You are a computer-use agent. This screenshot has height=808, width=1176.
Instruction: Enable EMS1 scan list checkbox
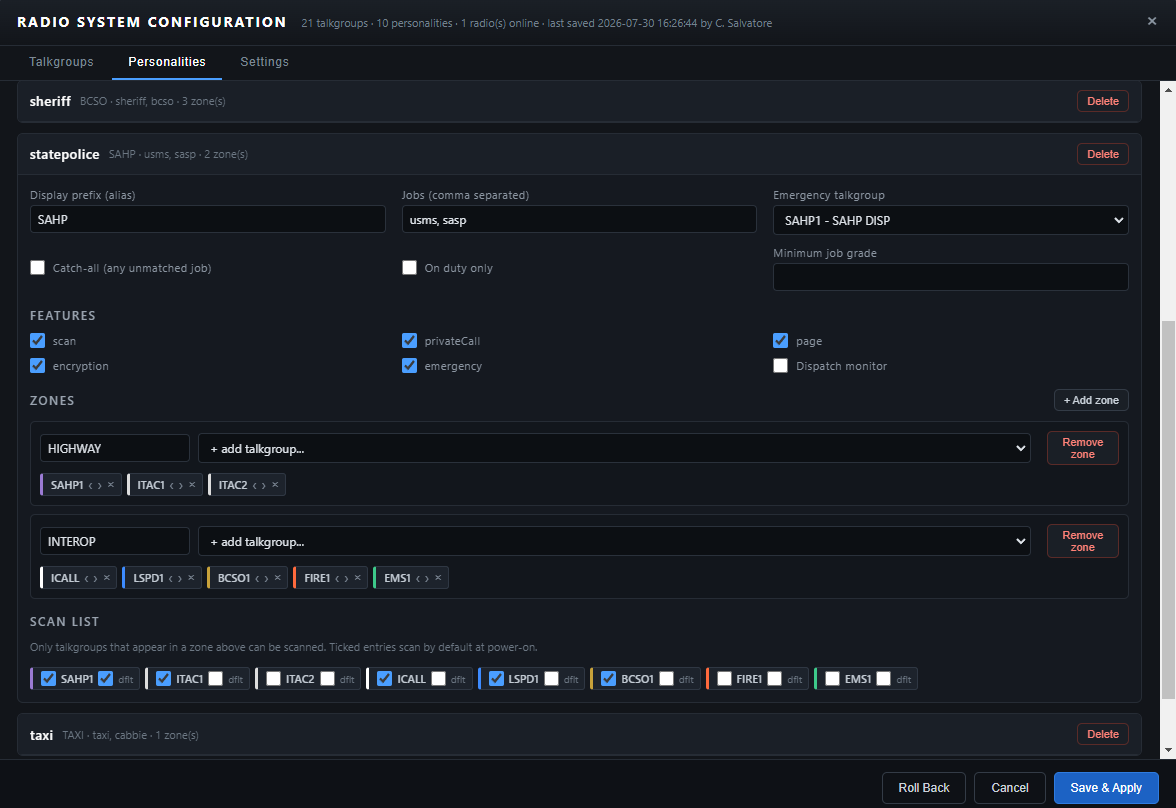click(832, 678)
